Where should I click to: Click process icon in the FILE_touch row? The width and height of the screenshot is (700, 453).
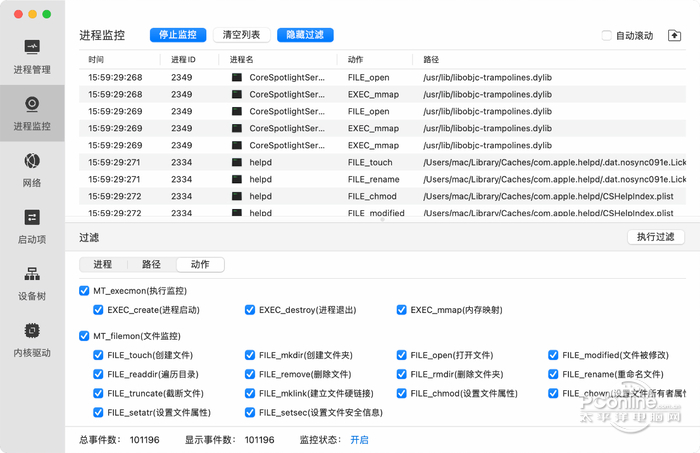(x=237, y=162)
